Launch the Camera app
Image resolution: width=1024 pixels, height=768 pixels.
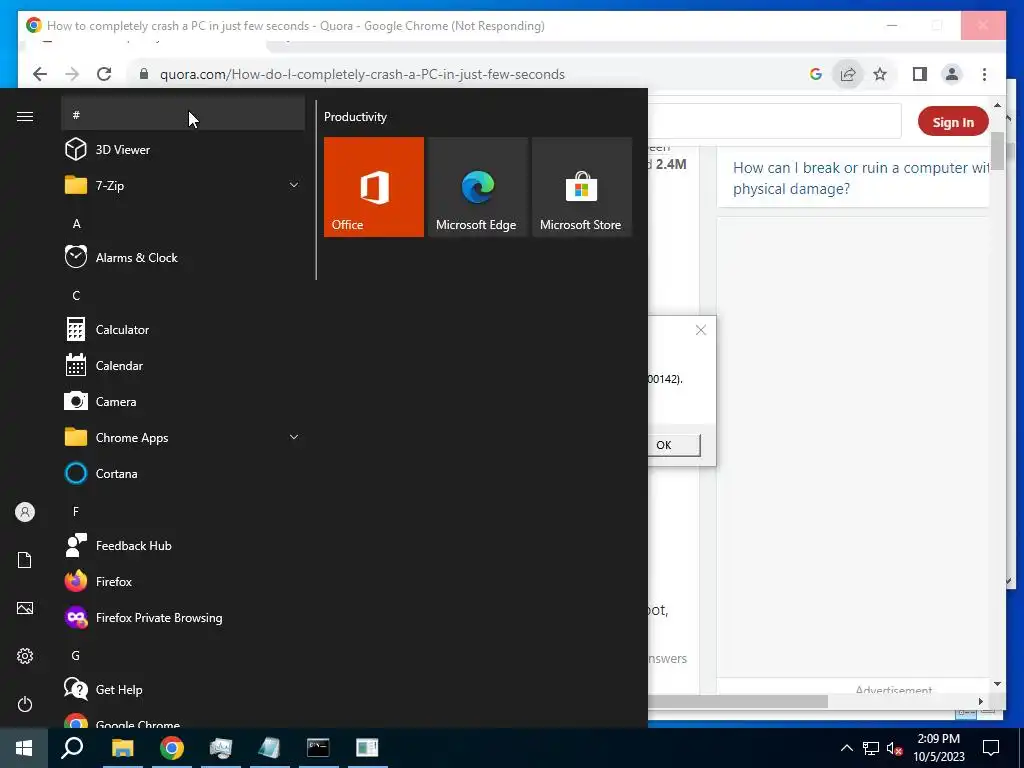tap(183, 402)
